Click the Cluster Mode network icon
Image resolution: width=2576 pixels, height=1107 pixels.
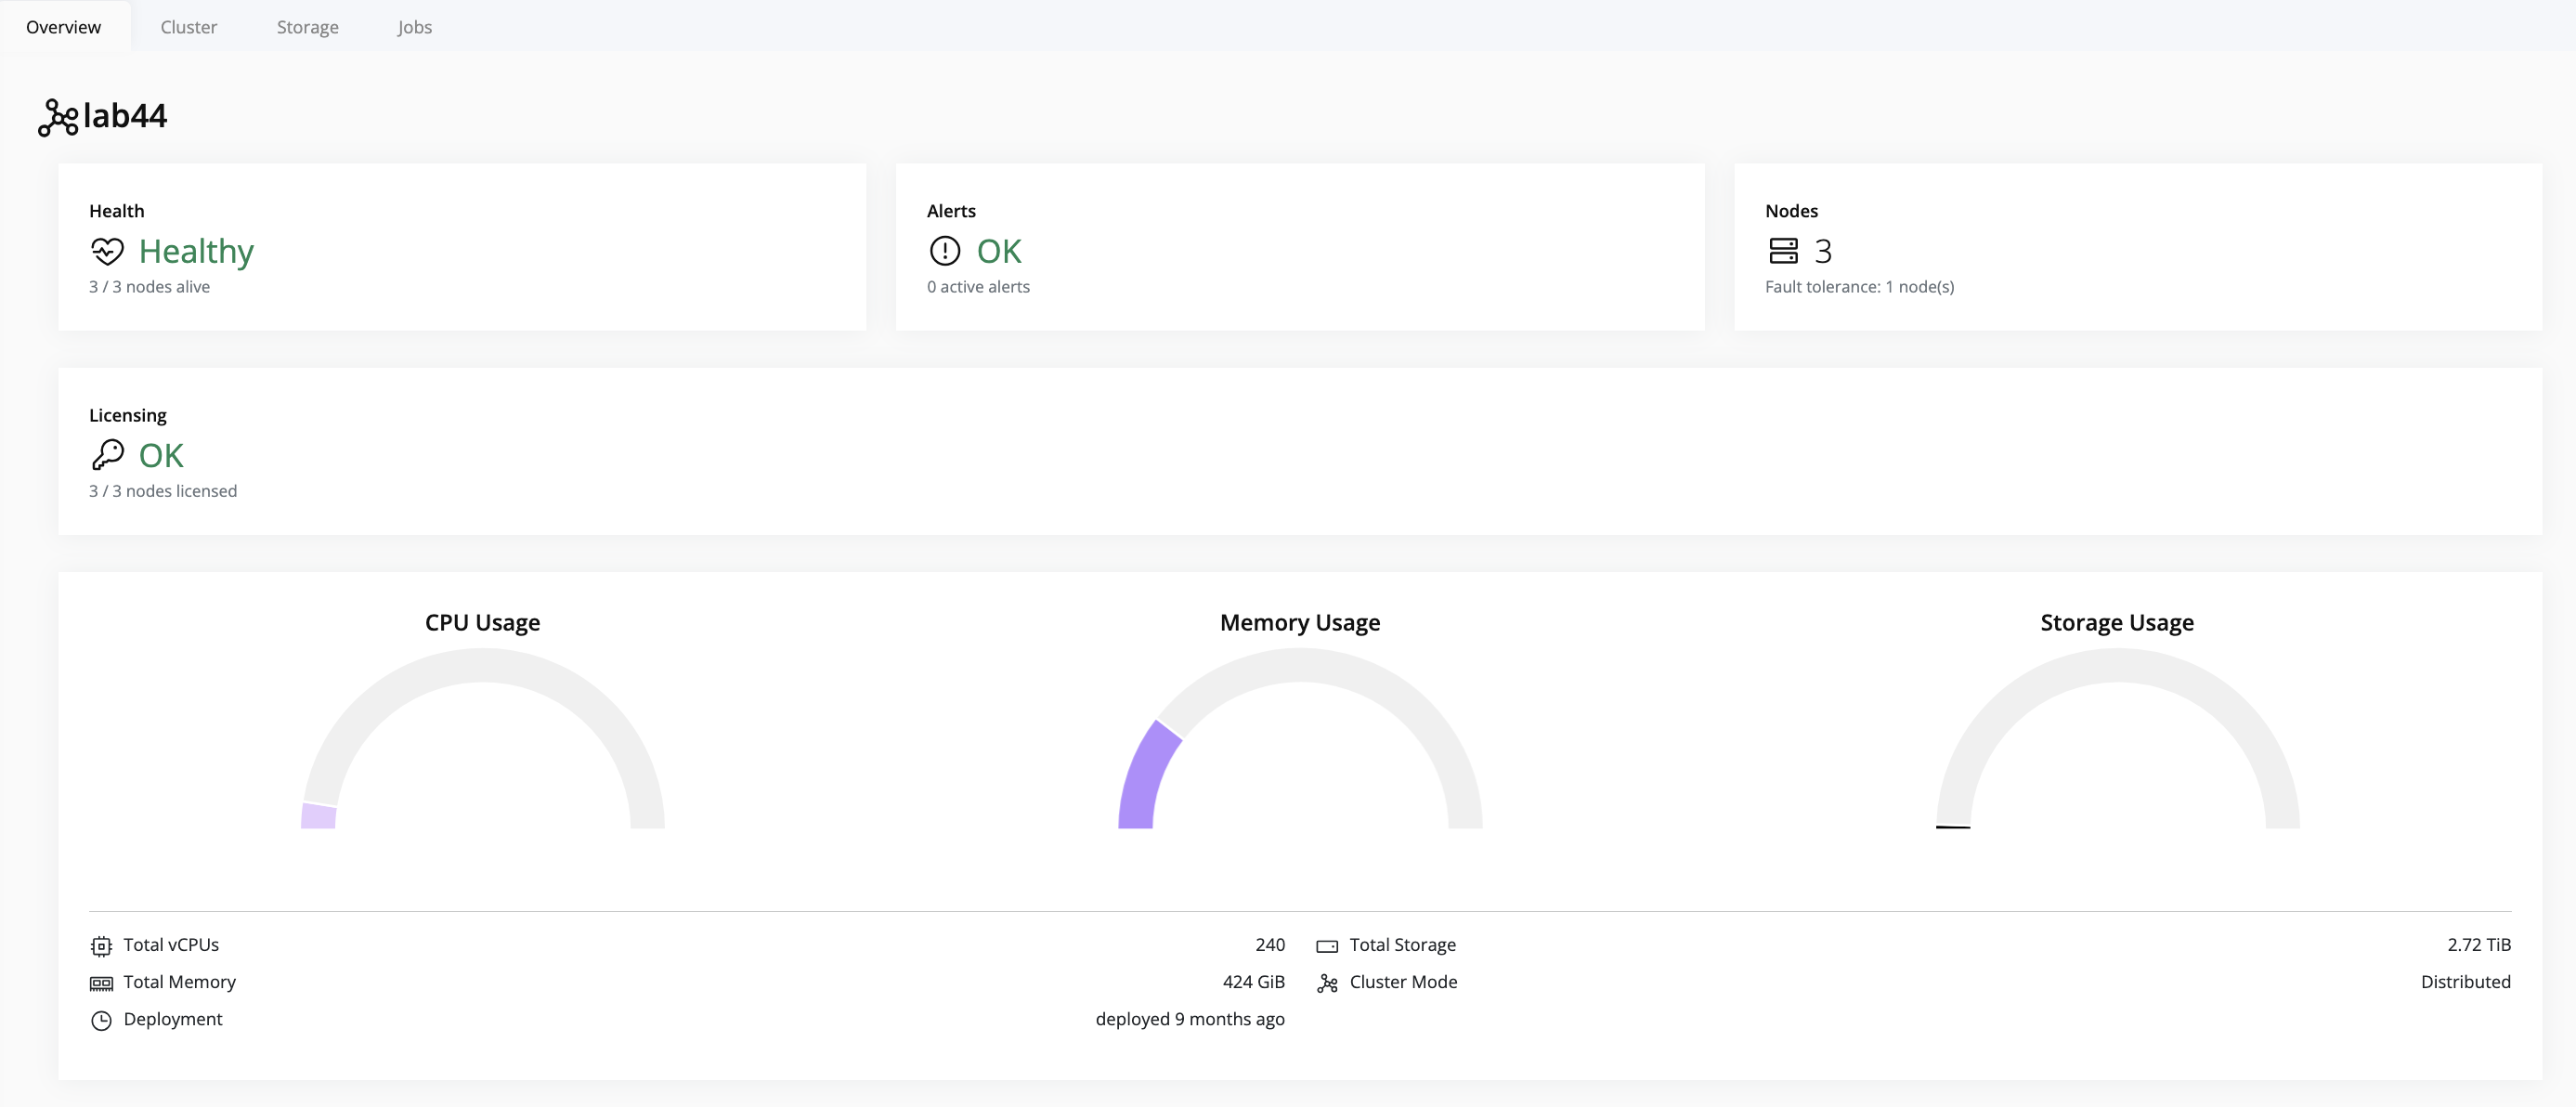(x=1327, y=983)
